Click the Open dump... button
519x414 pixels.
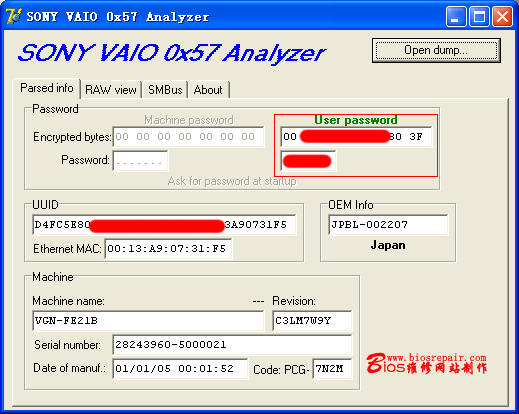point(436,50)
